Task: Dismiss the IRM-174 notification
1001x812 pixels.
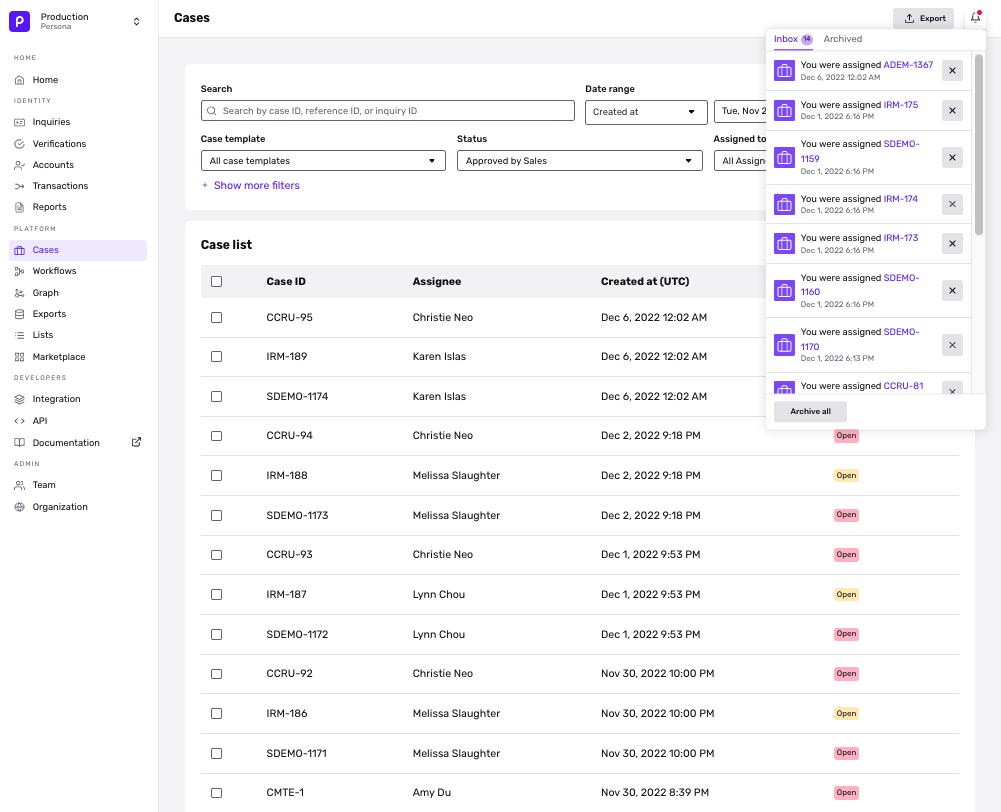Action: tap(952, 204)
